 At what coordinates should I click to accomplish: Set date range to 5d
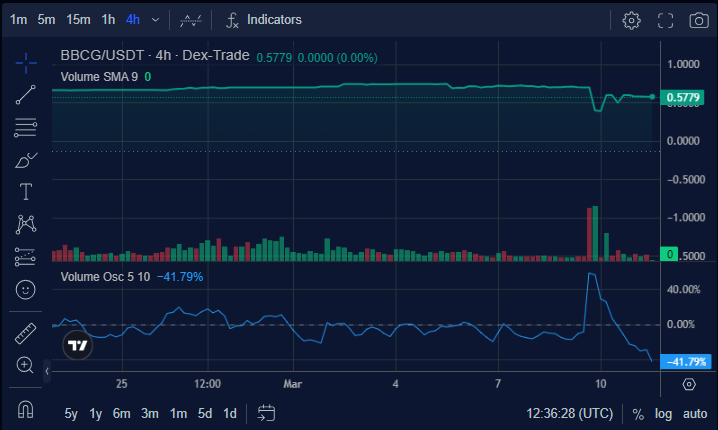click(x=205, y=414)
